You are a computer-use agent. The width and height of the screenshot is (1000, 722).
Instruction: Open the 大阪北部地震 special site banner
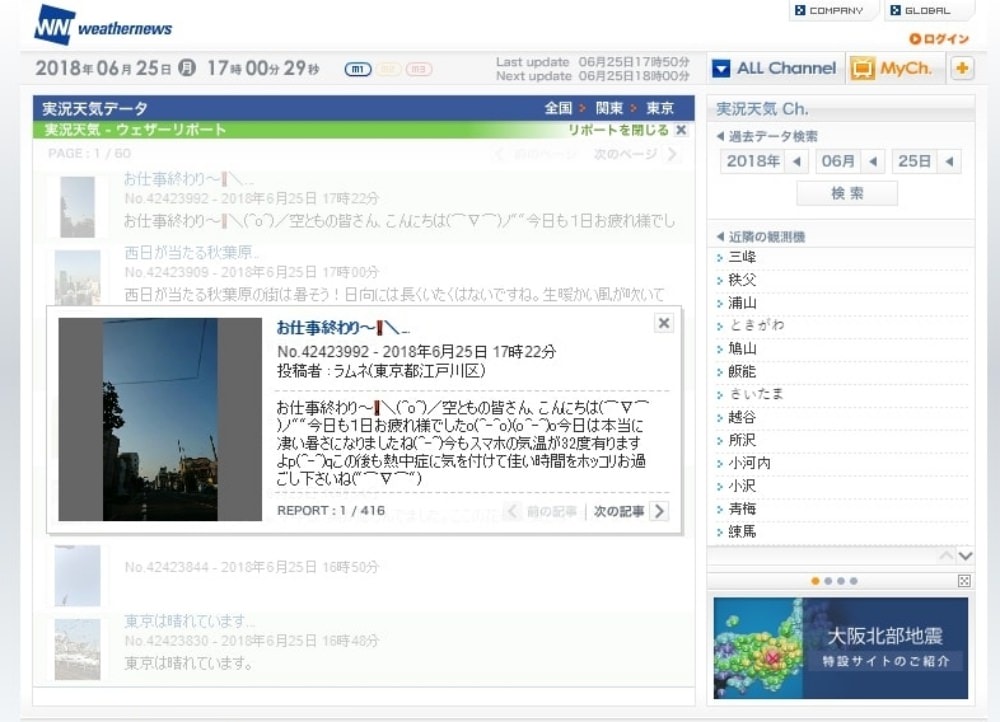840,647
